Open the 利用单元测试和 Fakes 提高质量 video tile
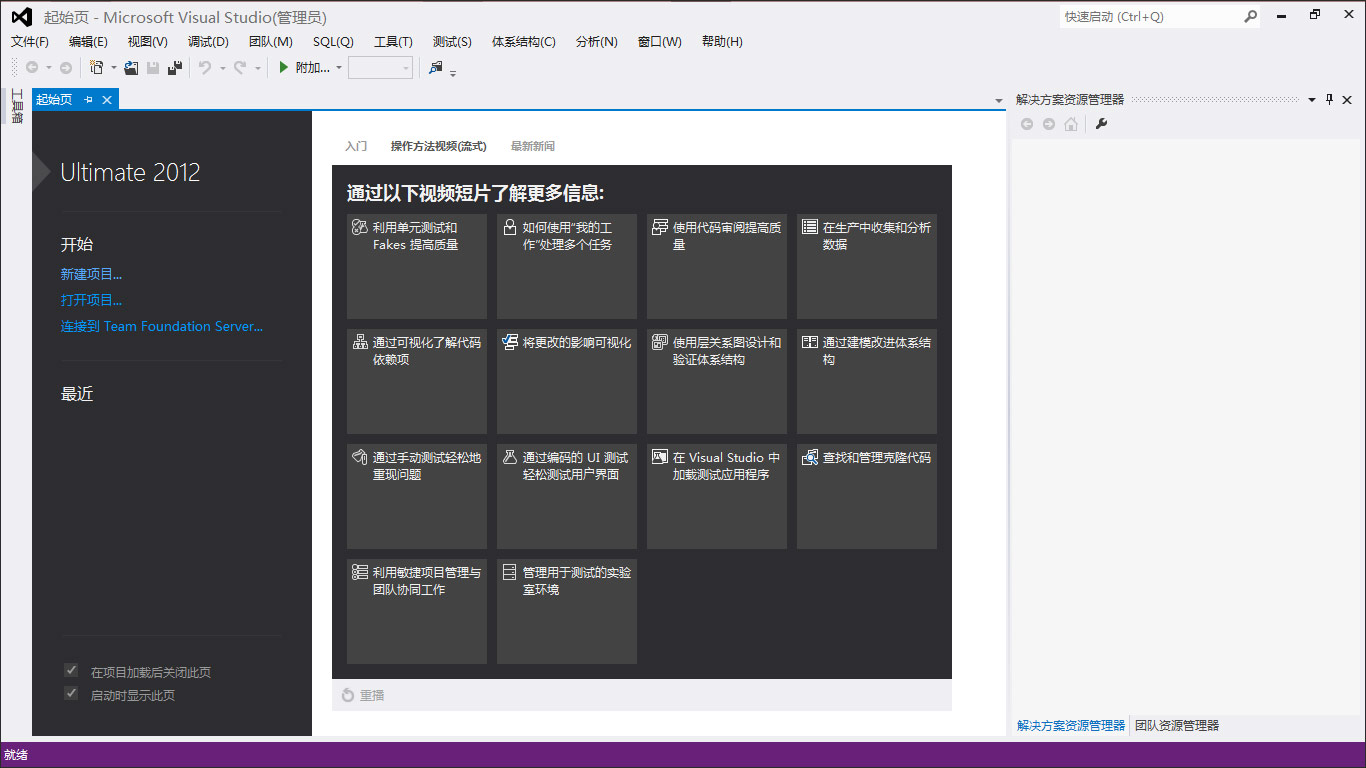 [416, 266]
